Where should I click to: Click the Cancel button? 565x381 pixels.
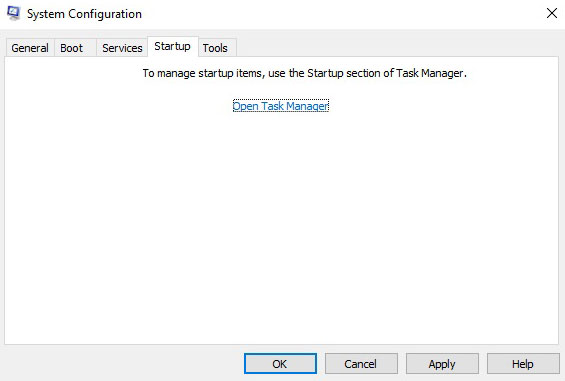coord(361,364)
